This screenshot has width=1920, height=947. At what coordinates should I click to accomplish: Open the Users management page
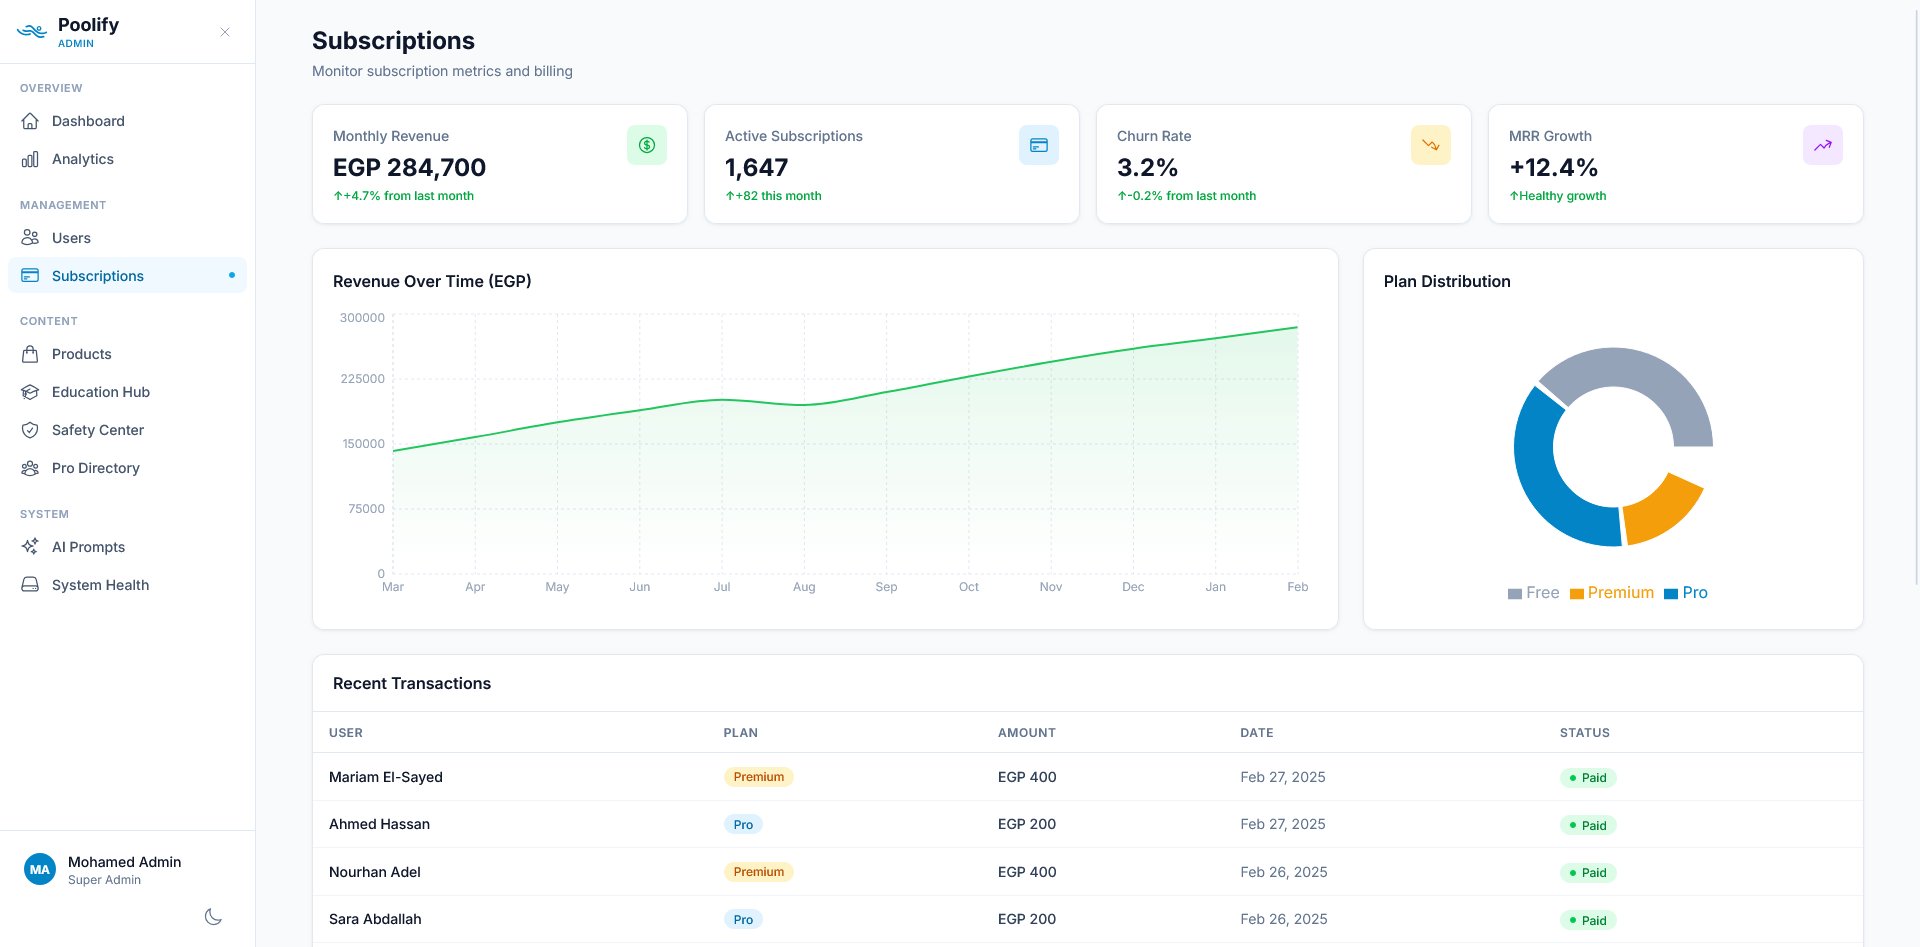point(127,238)
